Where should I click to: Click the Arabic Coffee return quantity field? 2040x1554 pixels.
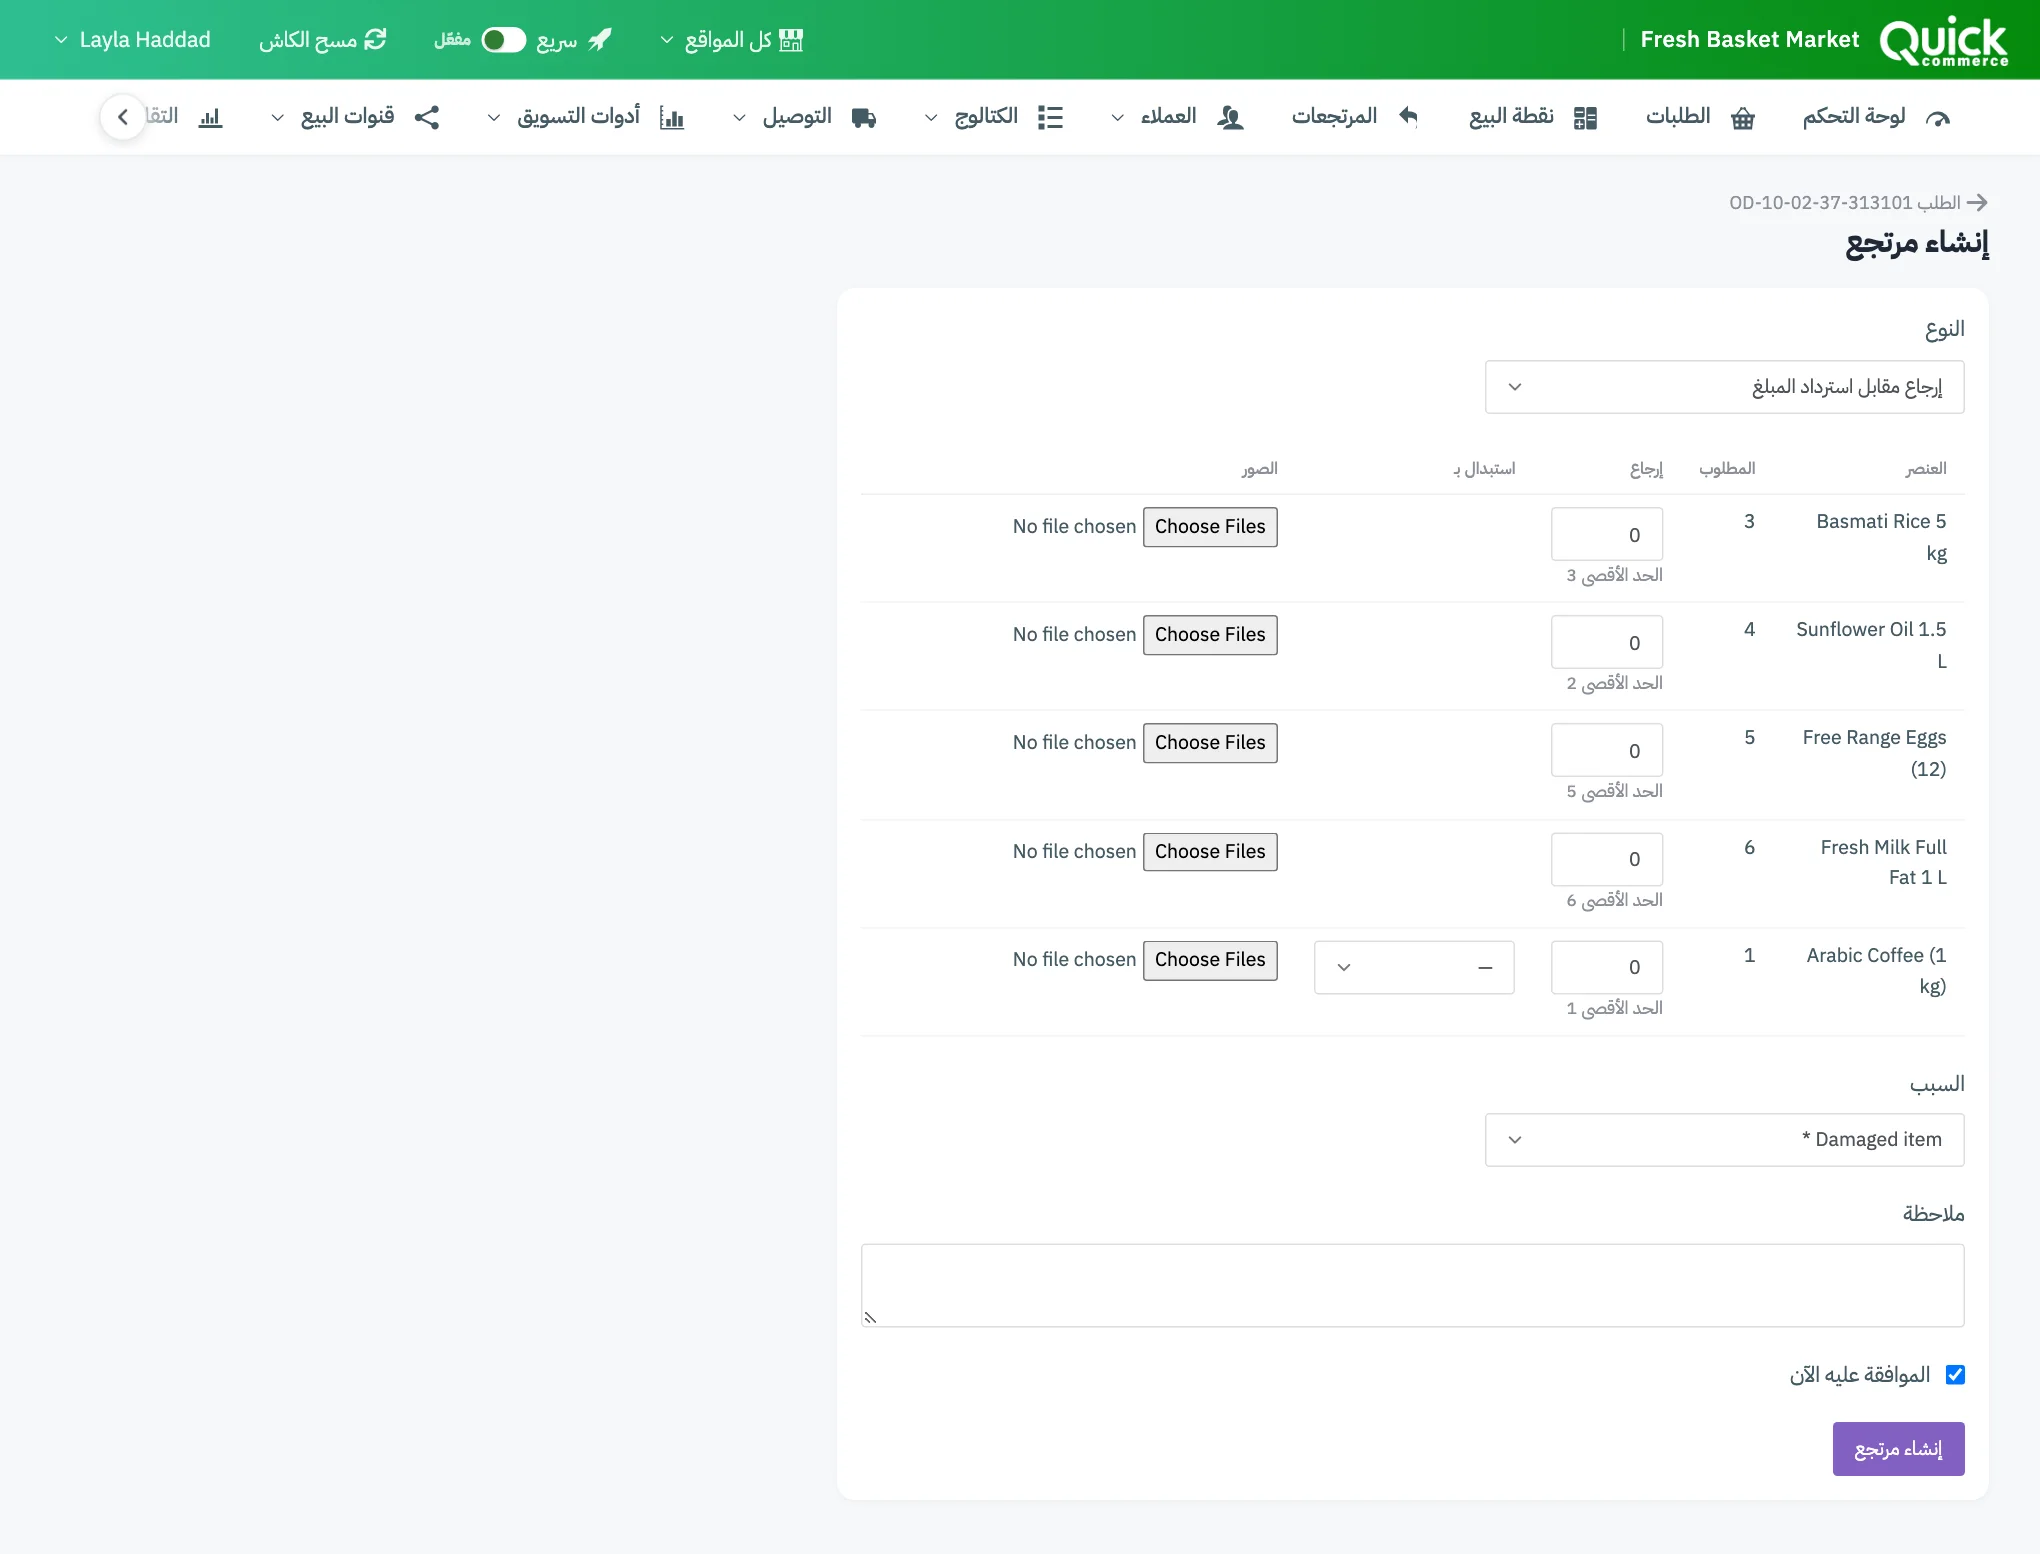click(1607, 967)
